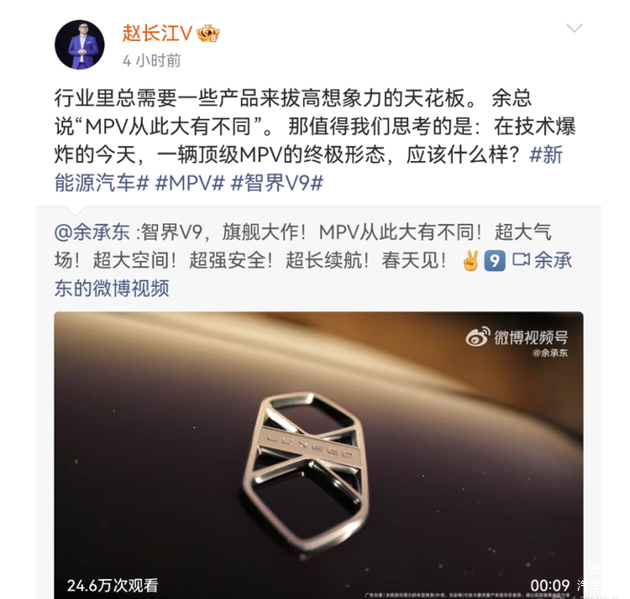630x599 pixels.
Task: Open the #新能源汽车# hashtag
Action: (x=309, y=169)
